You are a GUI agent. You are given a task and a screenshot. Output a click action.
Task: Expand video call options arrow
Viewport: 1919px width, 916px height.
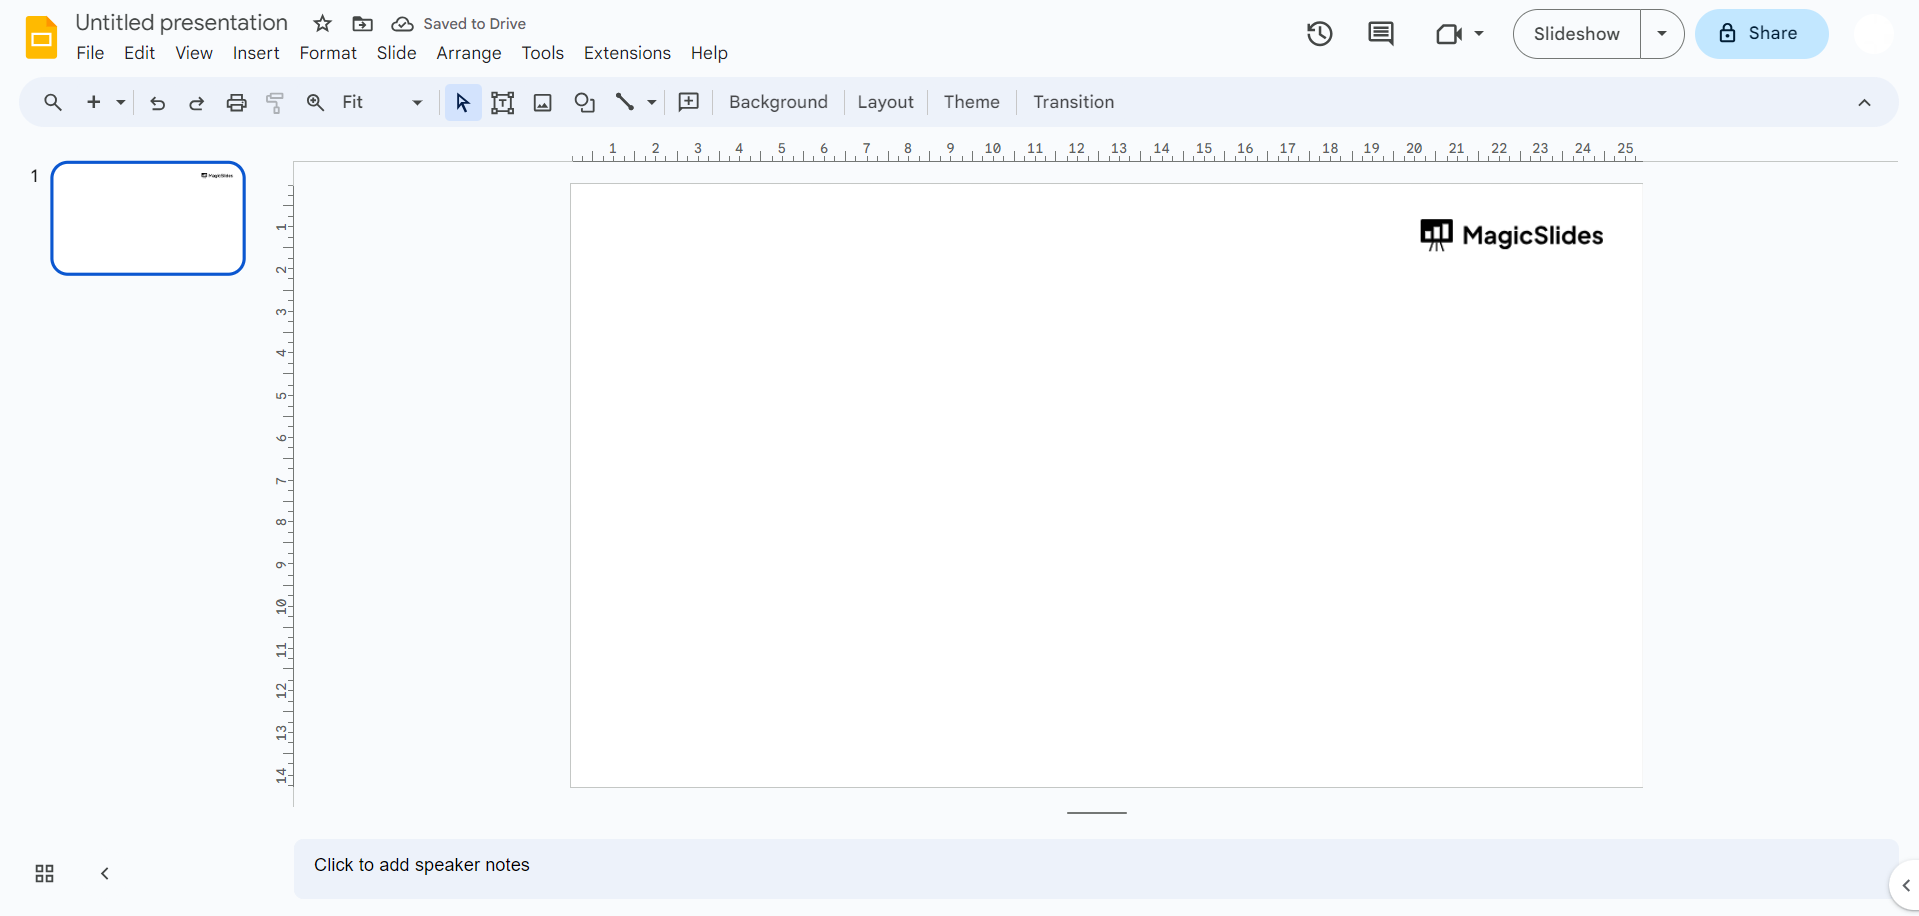tap(1478, 34)
